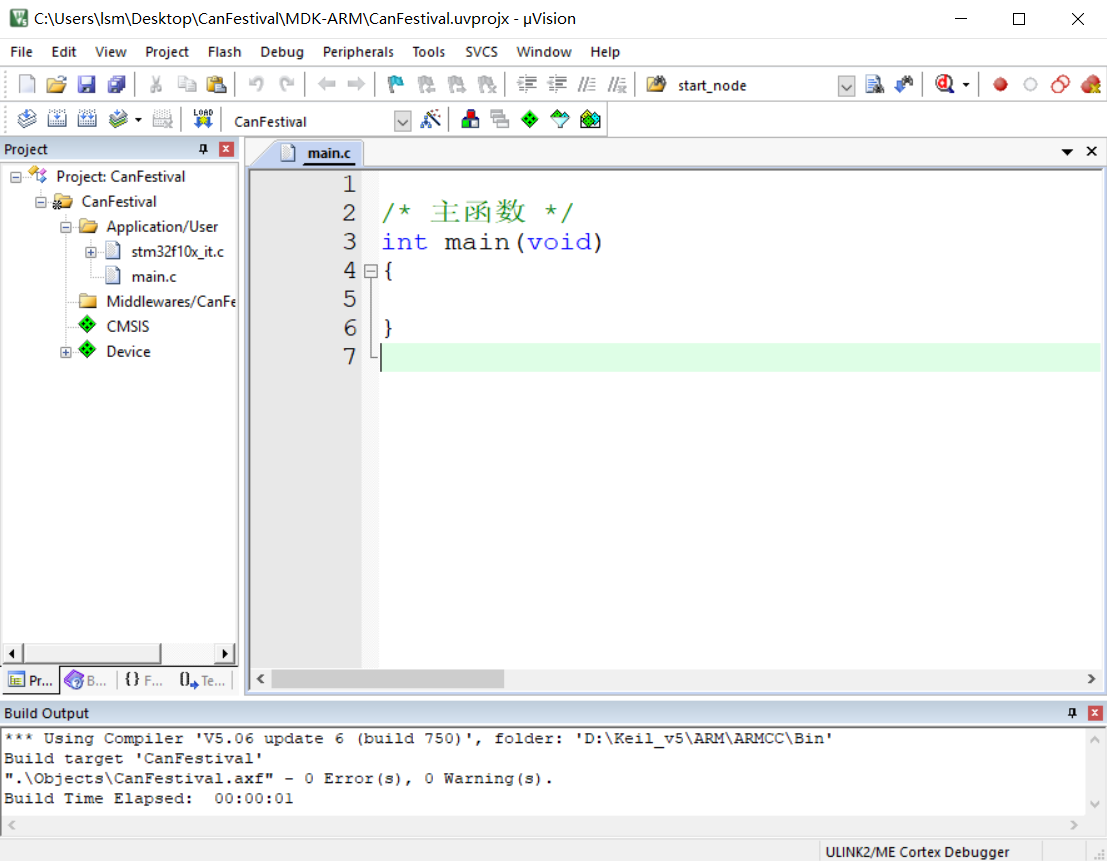Image resolution: width=1107 pixels, height=861 pixels.
Task: Select main.c in project tree
Action: [x=153, y=277]
